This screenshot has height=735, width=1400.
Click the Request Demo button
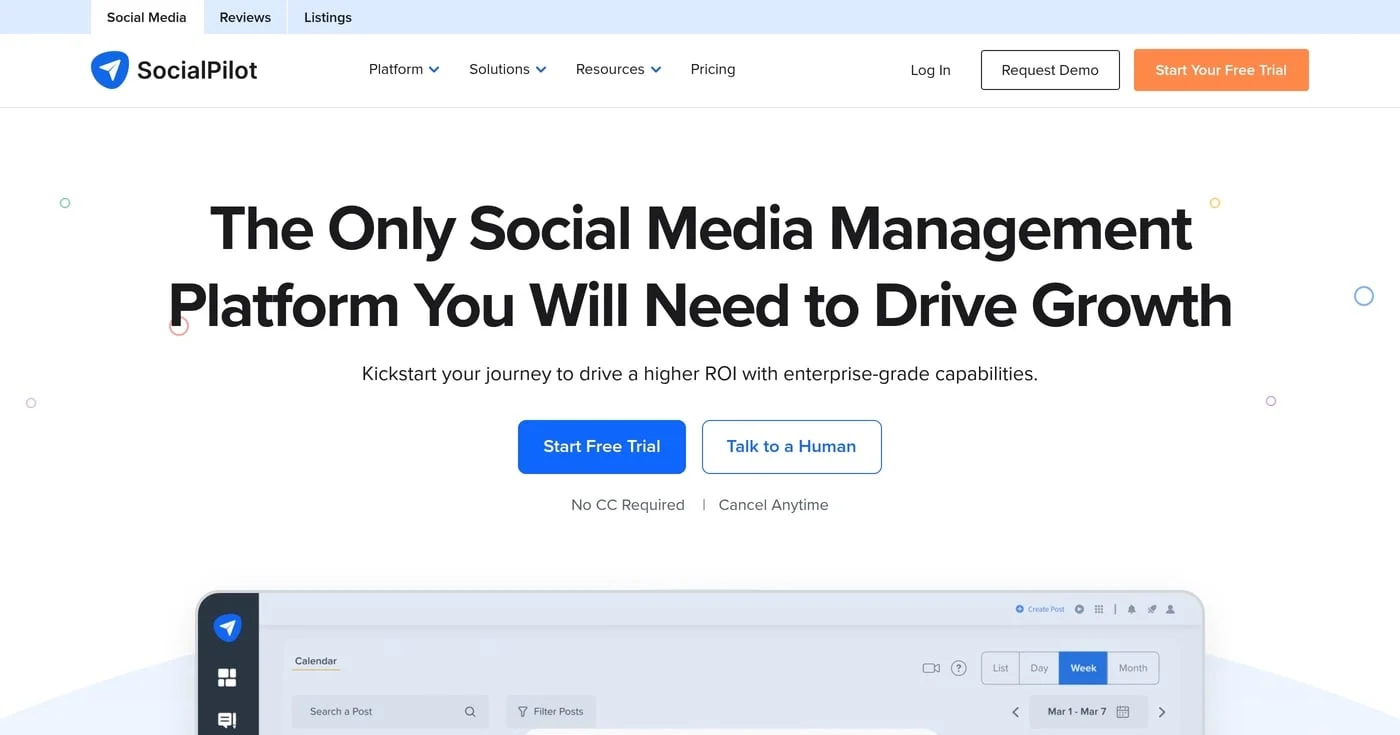coord(1050,70)
